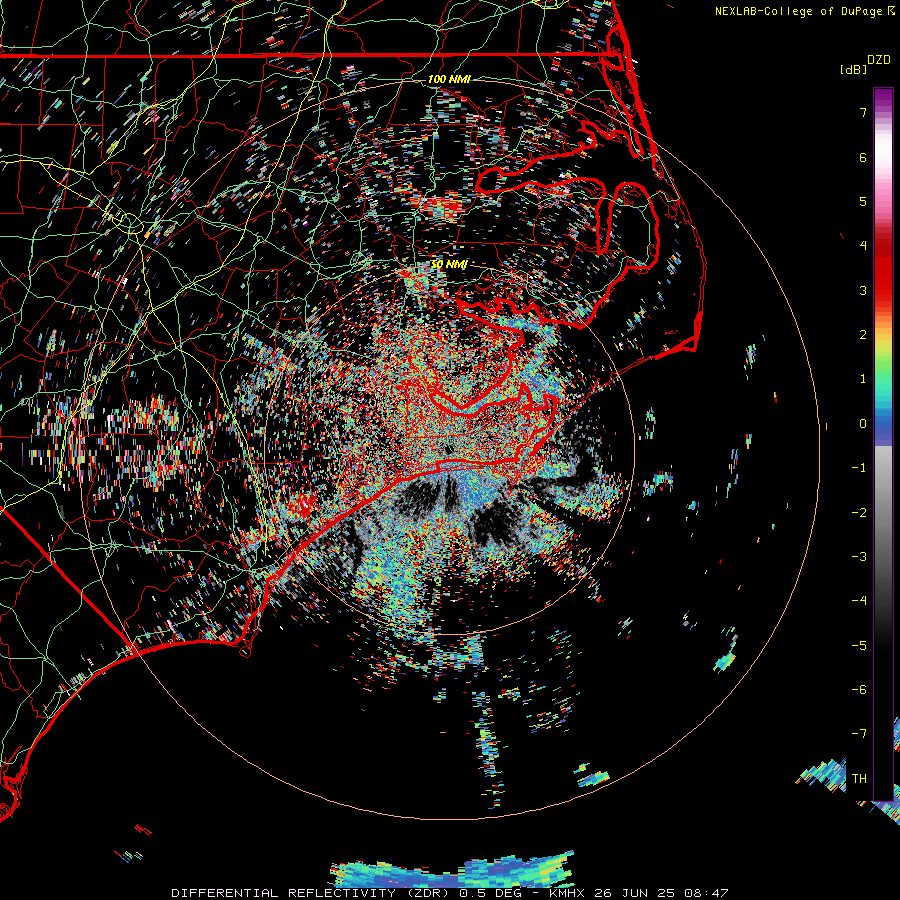Image resolution: width=900 pixels, height=900 pixels.
Task: Click the 0 value on the color scale
Action: pyautogui.click(x=863, y=424)
